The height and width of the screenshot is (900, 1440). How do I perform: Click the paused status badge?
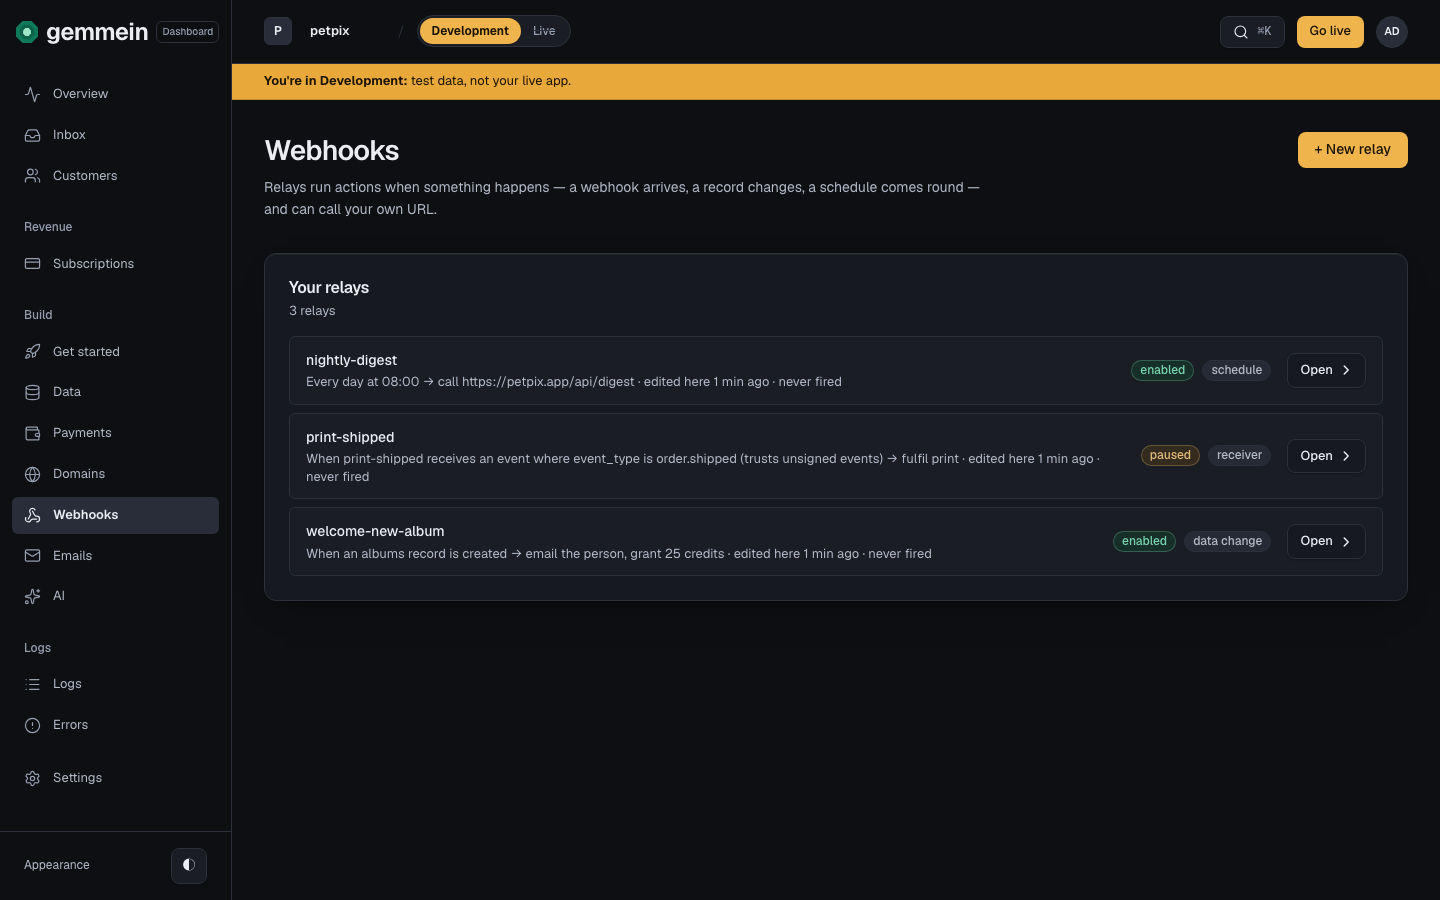click(1170, 455)
